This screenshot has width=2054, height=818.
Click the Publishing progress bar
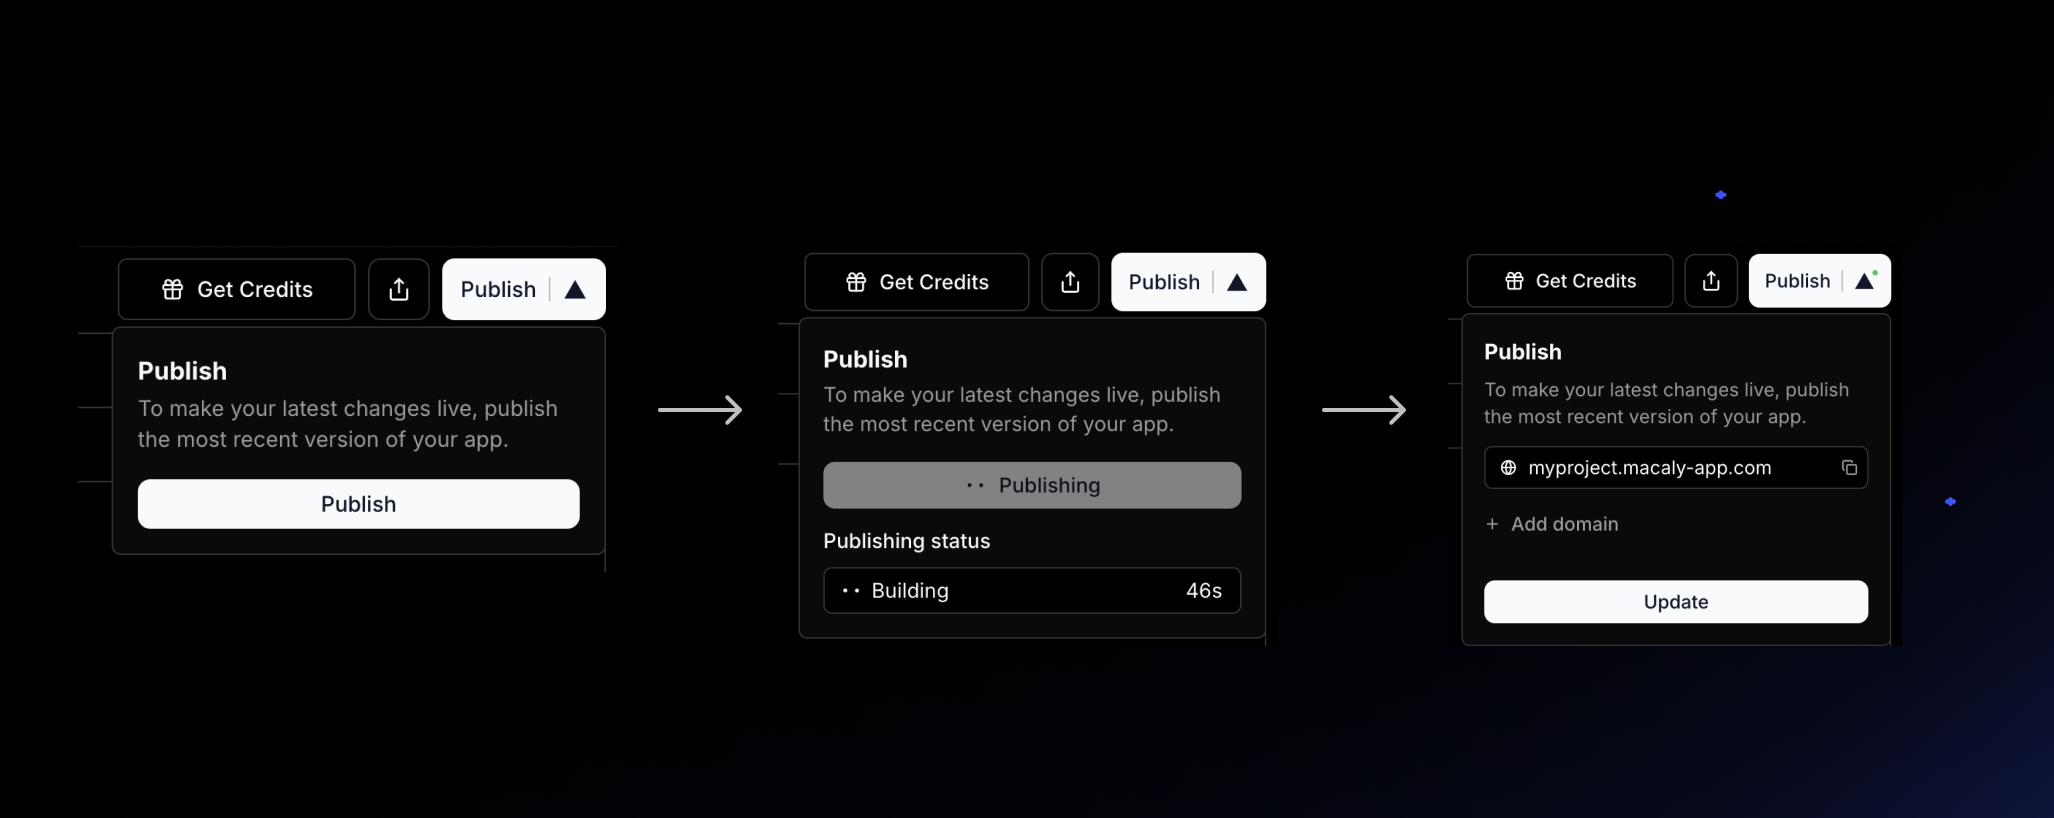[x=1031, y=485]
